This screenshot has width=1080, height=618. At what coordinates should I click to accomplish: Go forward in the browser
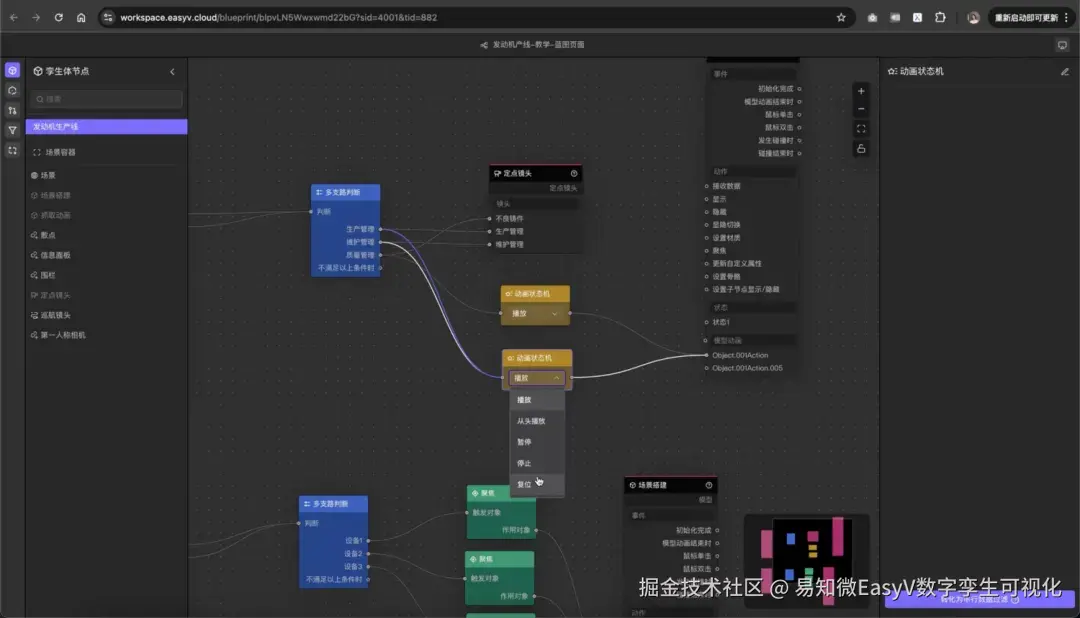[x=36, y=18]
